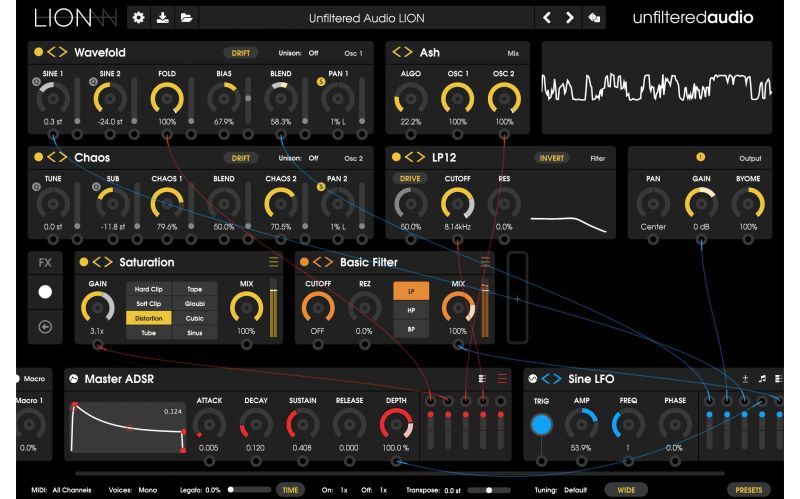
Task: Toggle Wavefold DRIFT button
Action: click(241, 53)
